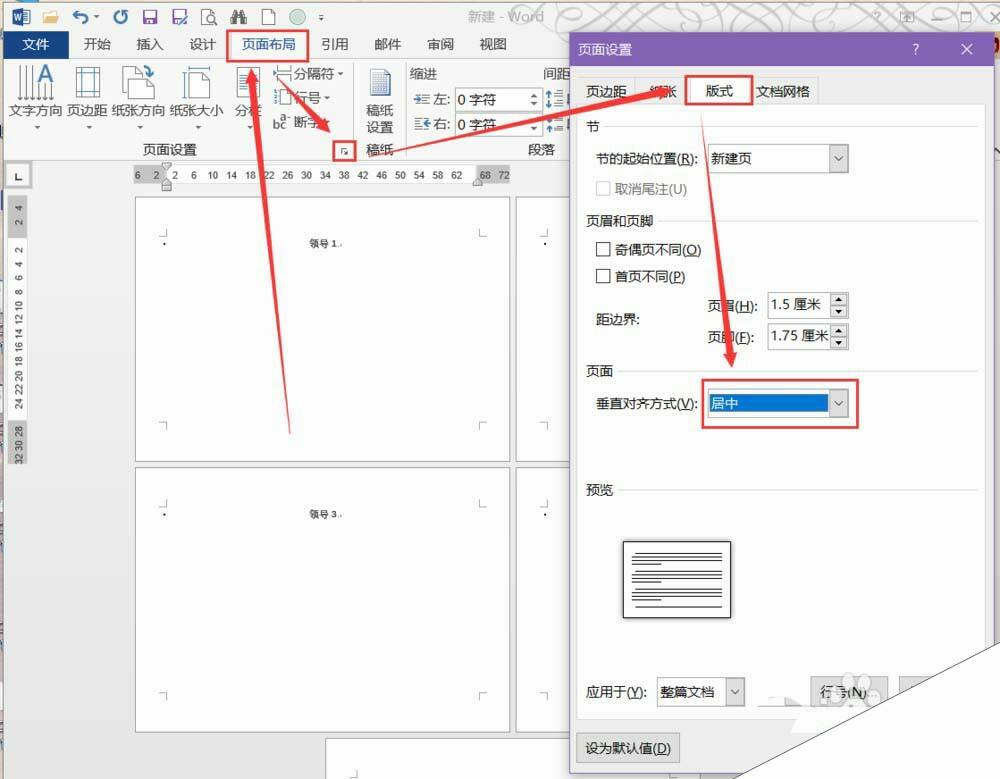Image resolution: width=1000 pixels, height=779 pixels.
Task: Click the right indent 右 input field
Action: pyautogui.click(x=491, y=124)
